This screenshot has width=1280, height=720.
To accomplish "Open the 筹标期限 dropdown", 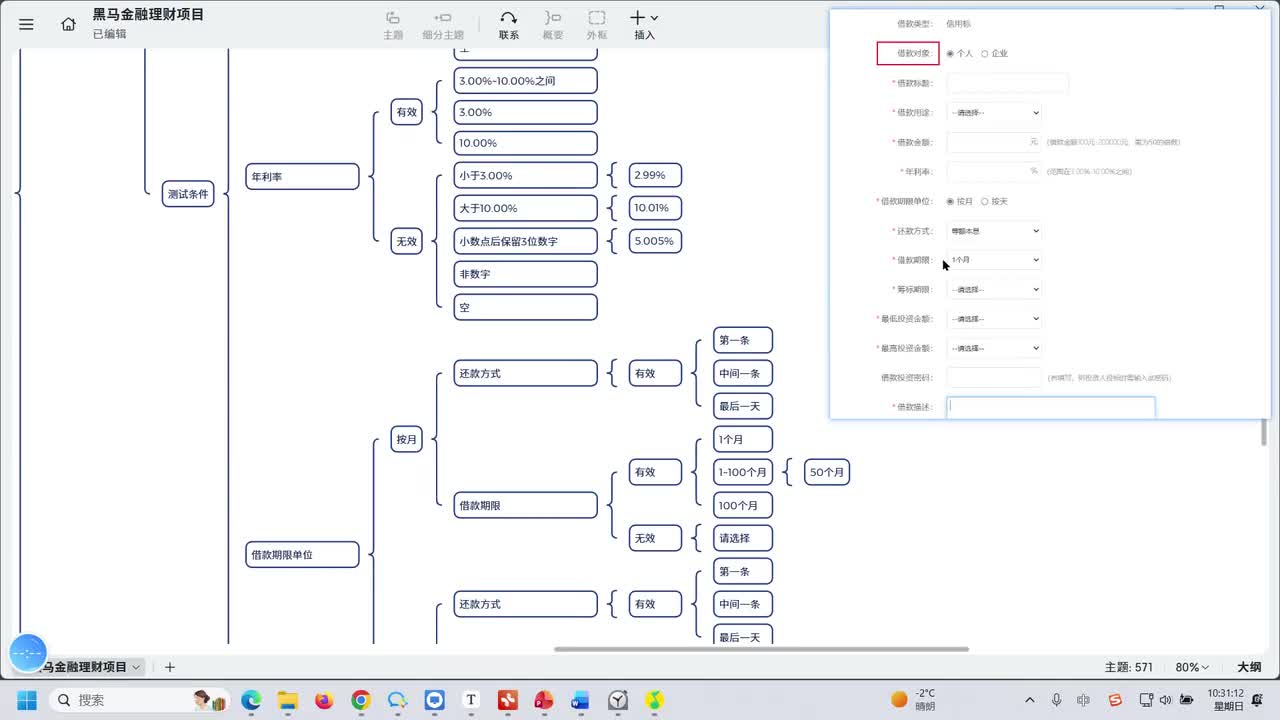I will point(994,290).
